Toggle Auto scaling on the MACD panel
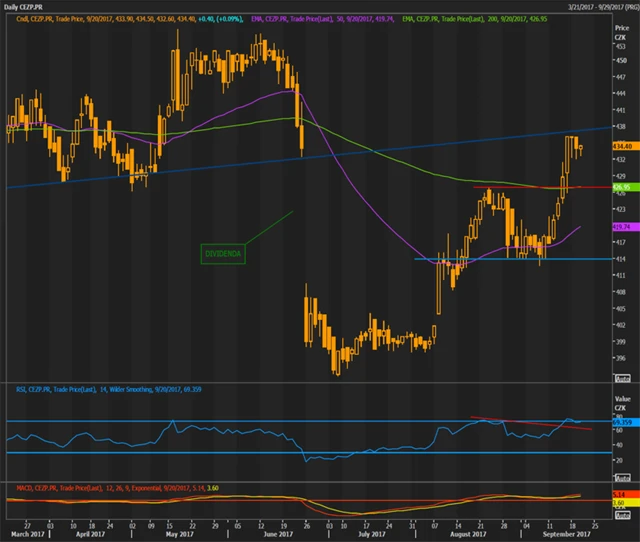640x542 pixels. [622, 514]
